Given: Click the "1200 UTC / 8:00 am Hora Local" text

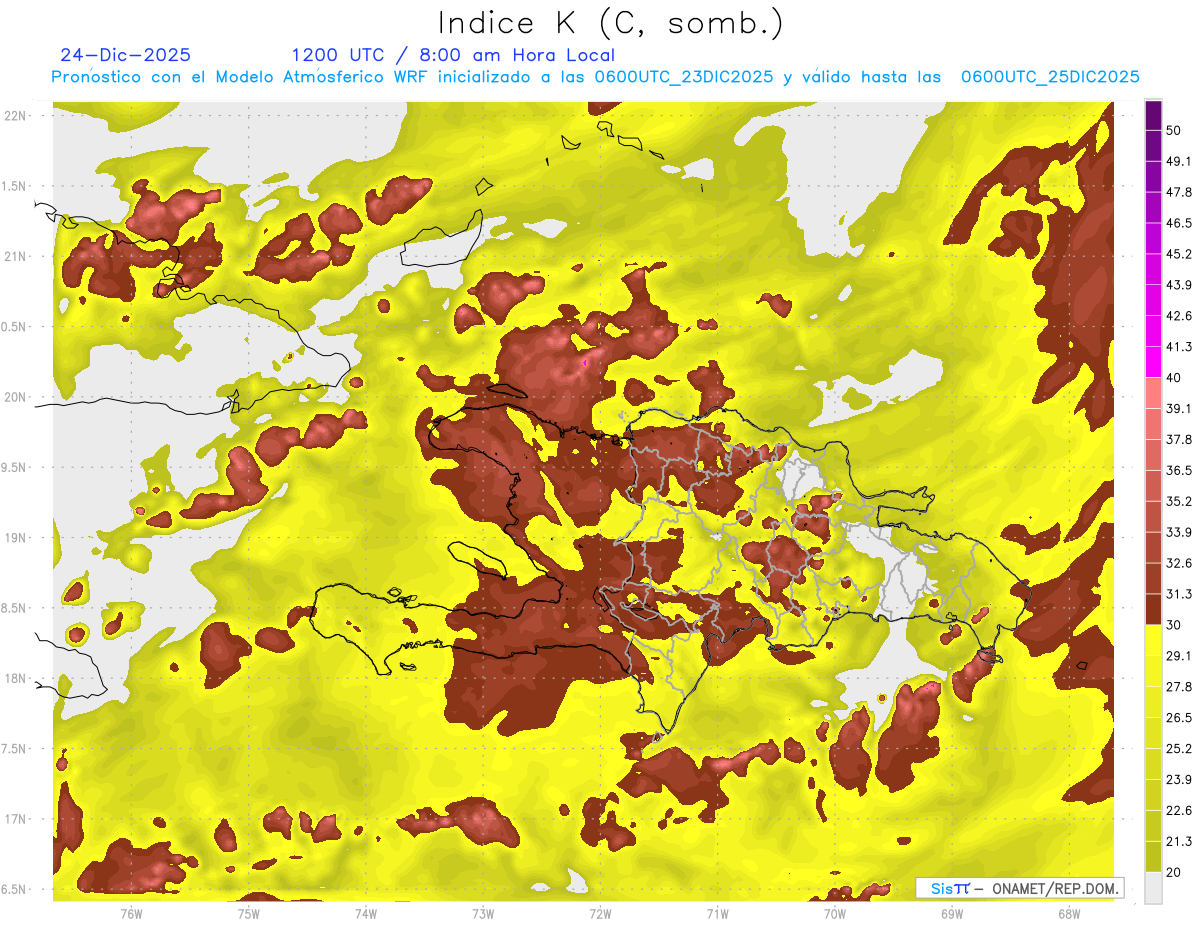Looking at the screenshot, I should click(x=453, y=55).
